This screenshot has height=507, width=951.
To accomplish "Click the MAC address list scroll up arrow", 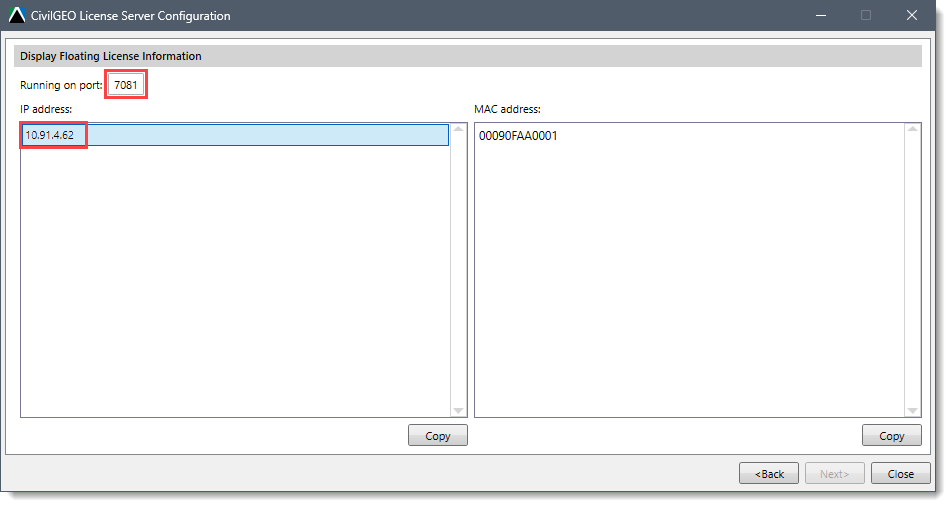I will 912,129.
